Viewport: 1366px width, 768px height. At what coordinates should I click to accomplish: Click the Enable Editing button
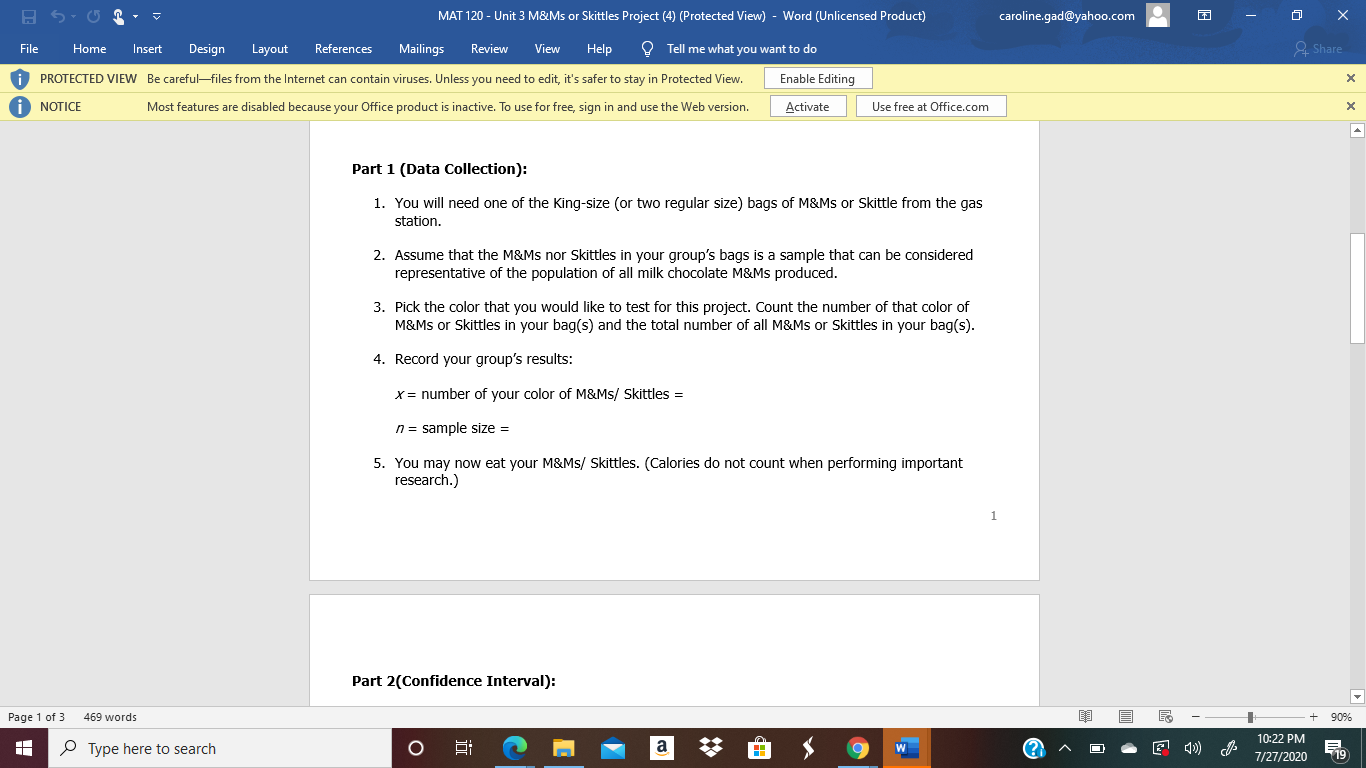pos(817,77)
